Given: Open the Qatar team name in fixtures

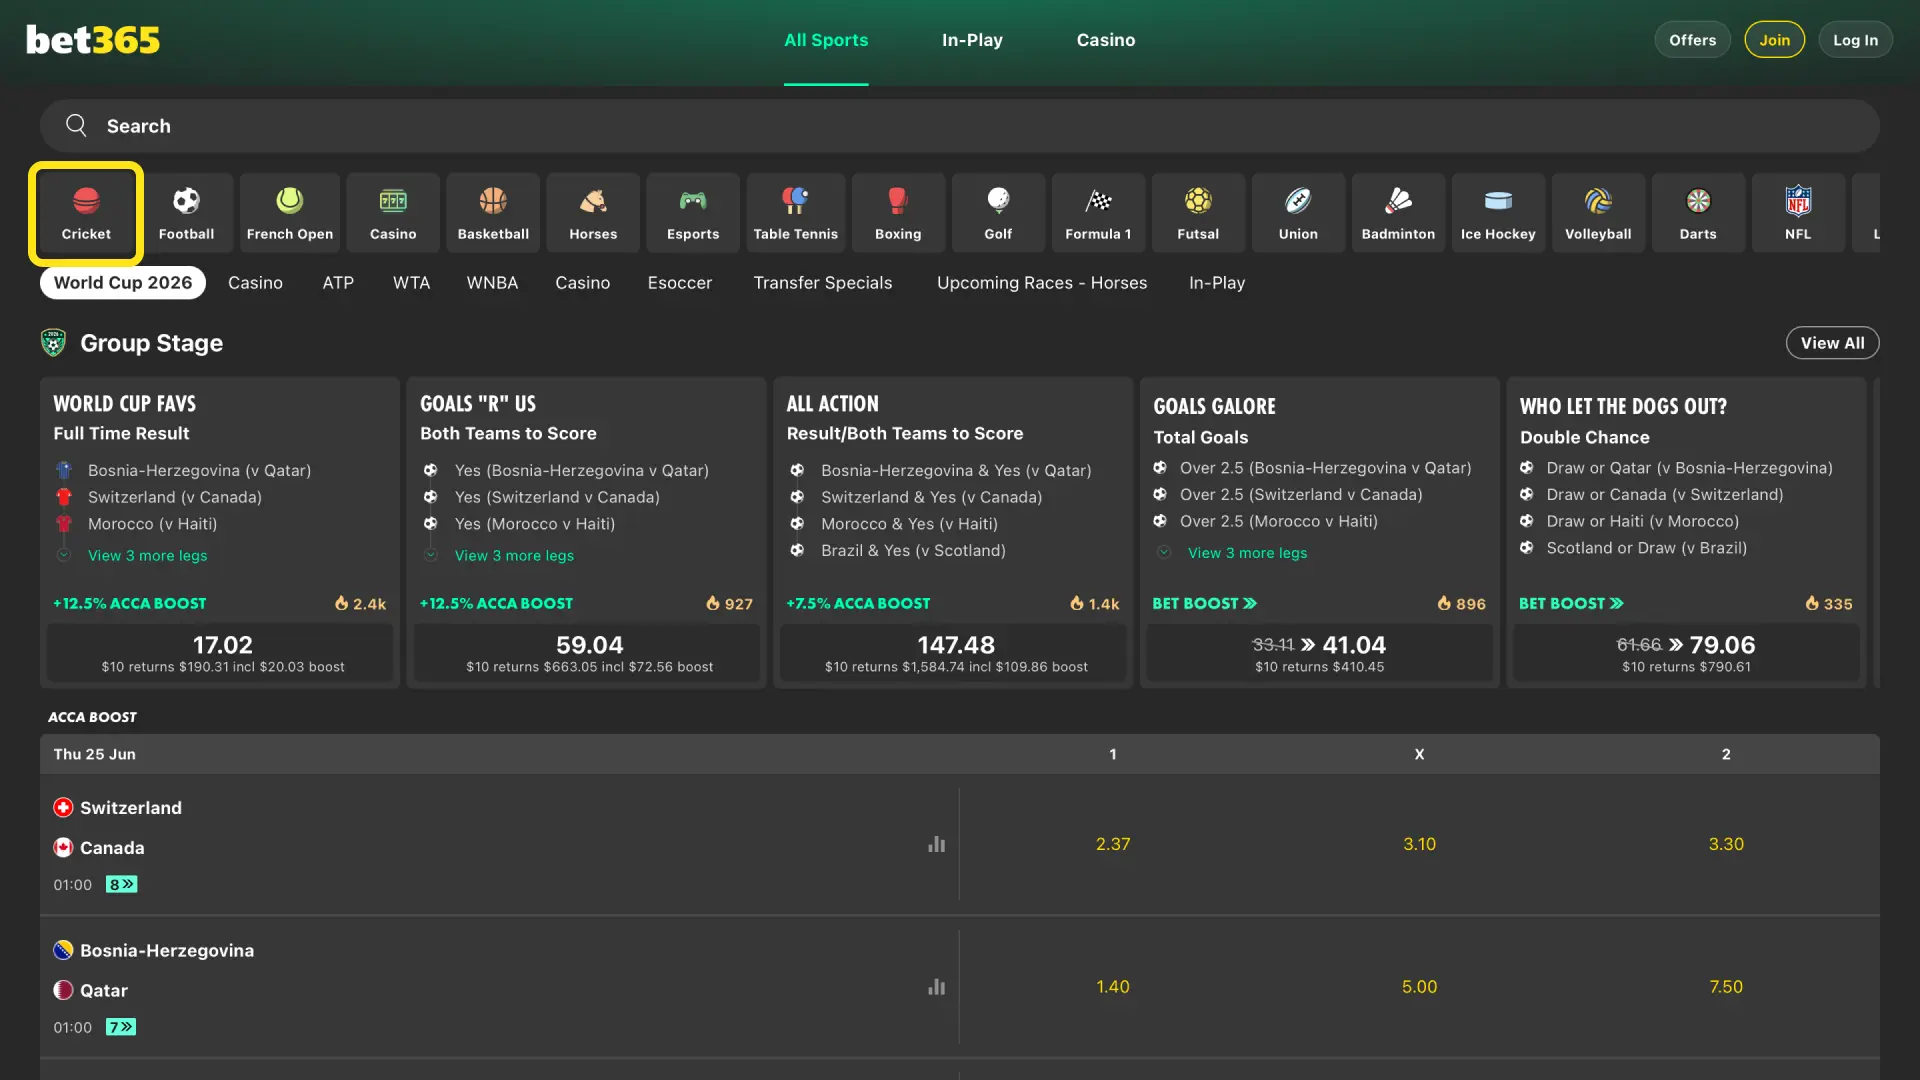Looking at the screenshot, I should (x=104, y=991).
